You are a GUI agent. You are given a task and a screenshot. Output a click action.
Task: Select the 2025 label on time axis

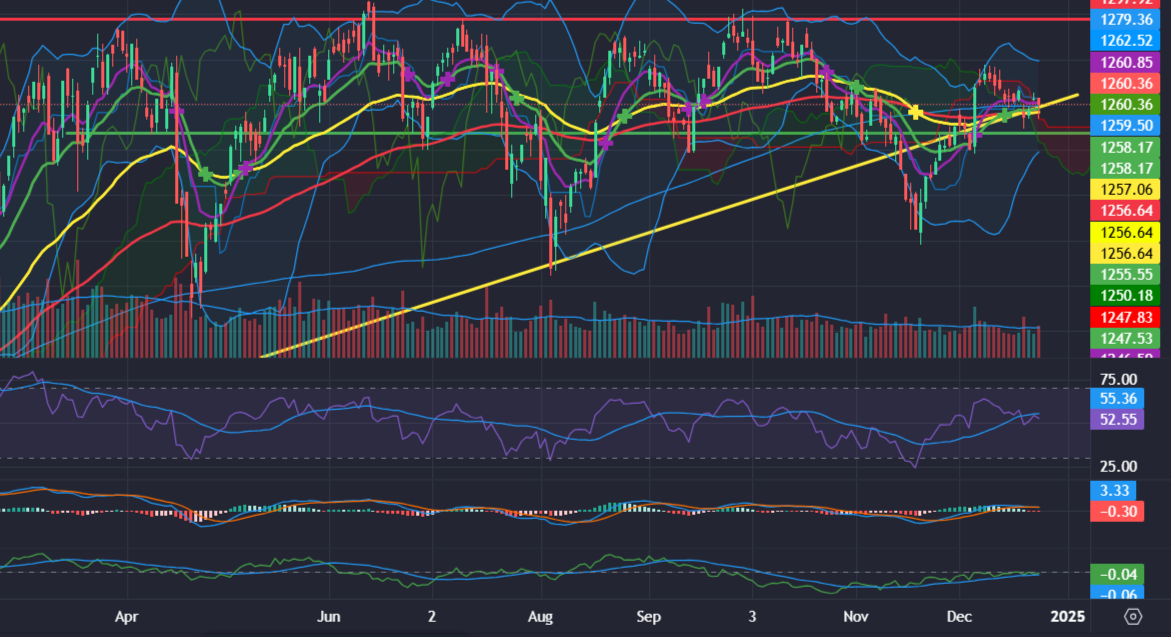pyautogui.click(x=1068, y=615)
